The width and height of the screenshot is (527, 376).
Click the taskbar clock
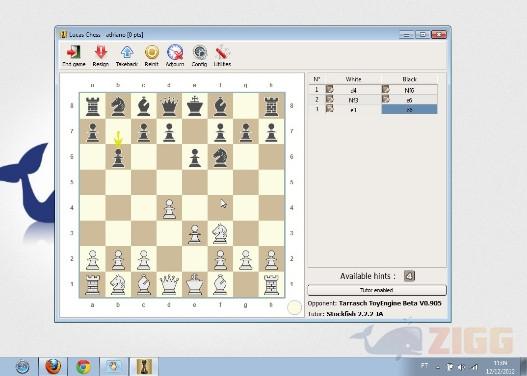[x=500, y=368]
